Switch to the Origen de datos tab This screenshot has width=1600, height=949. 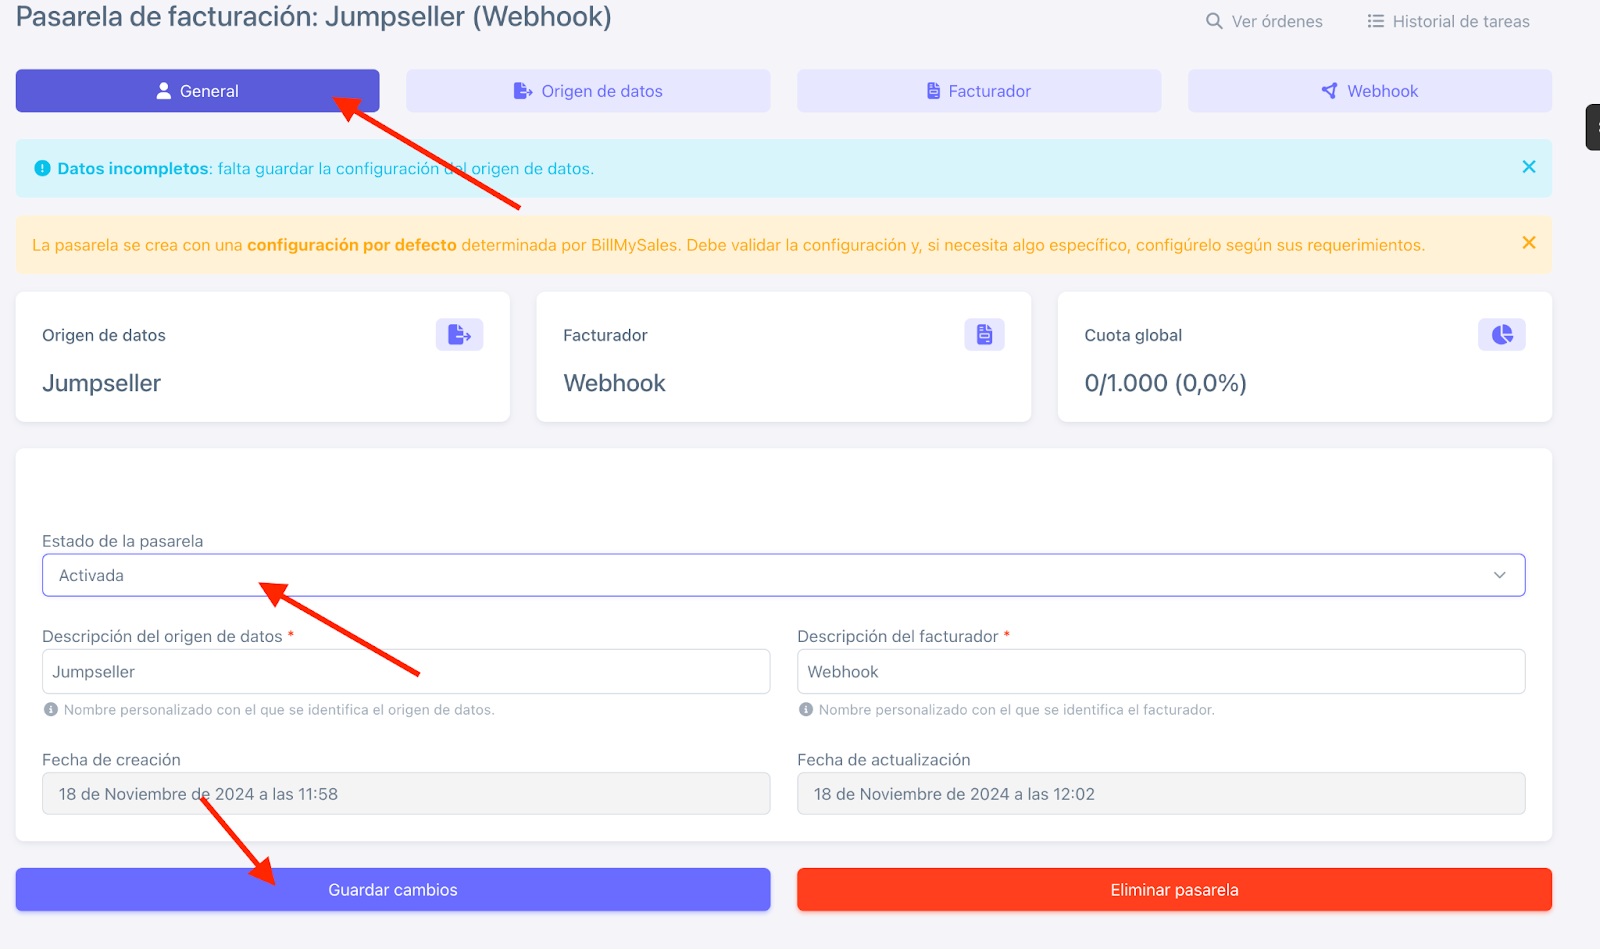tap(588, 91)
